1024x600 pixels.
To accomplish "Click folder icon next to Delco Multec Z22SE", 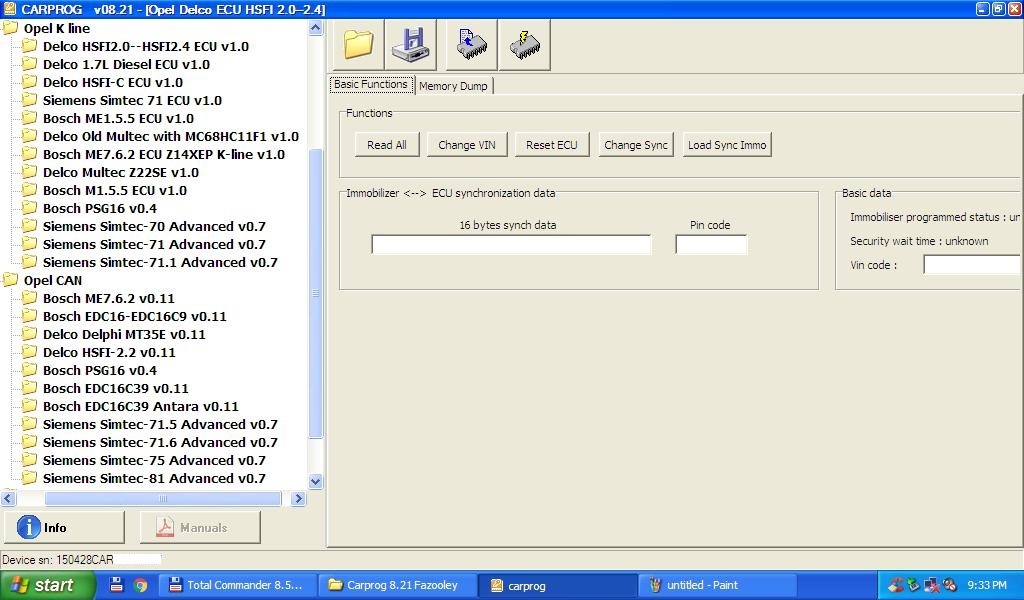I will tap(29, 172).
